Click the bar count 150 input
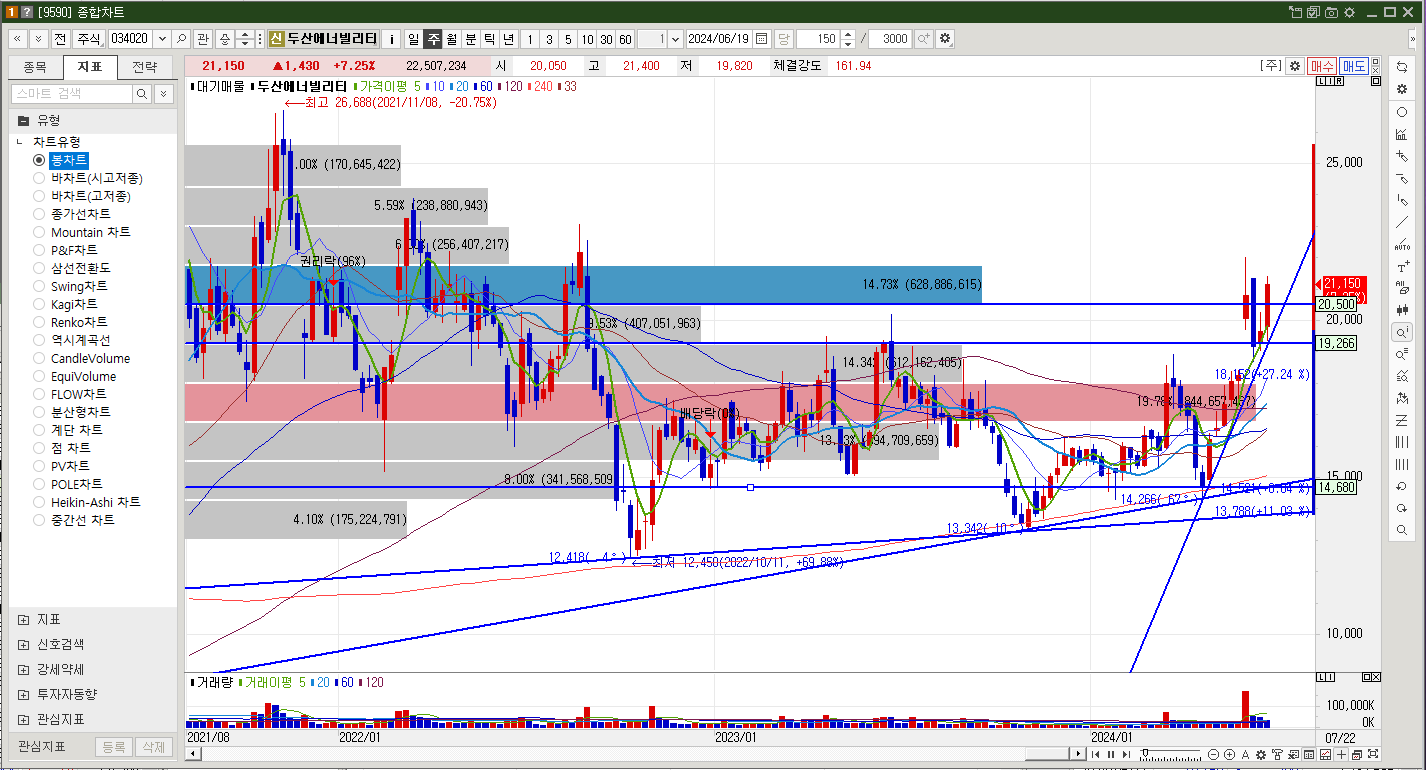This screenshot has width=1426, height=770. coord(818,38)
